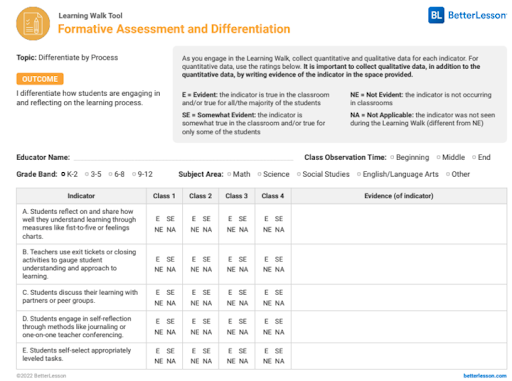Circle E for indicator A, Class 1

coord(158,219)
